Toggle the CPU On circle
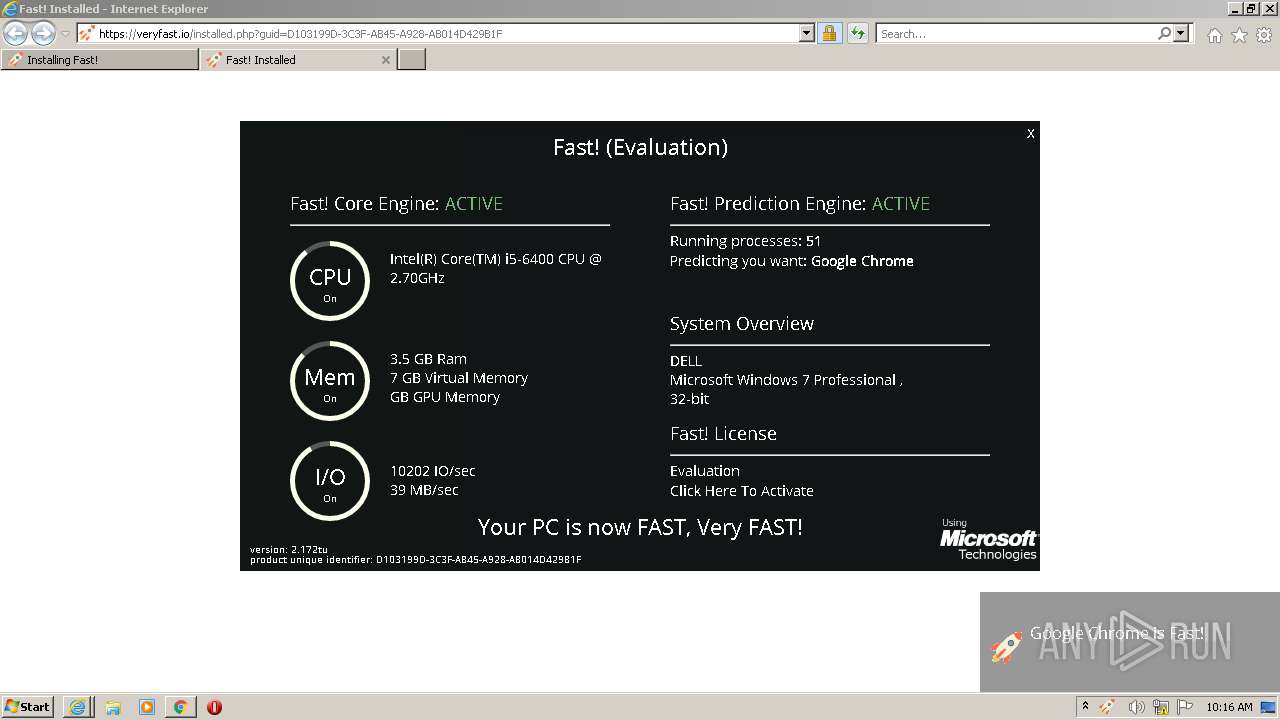 click(330, 281)
